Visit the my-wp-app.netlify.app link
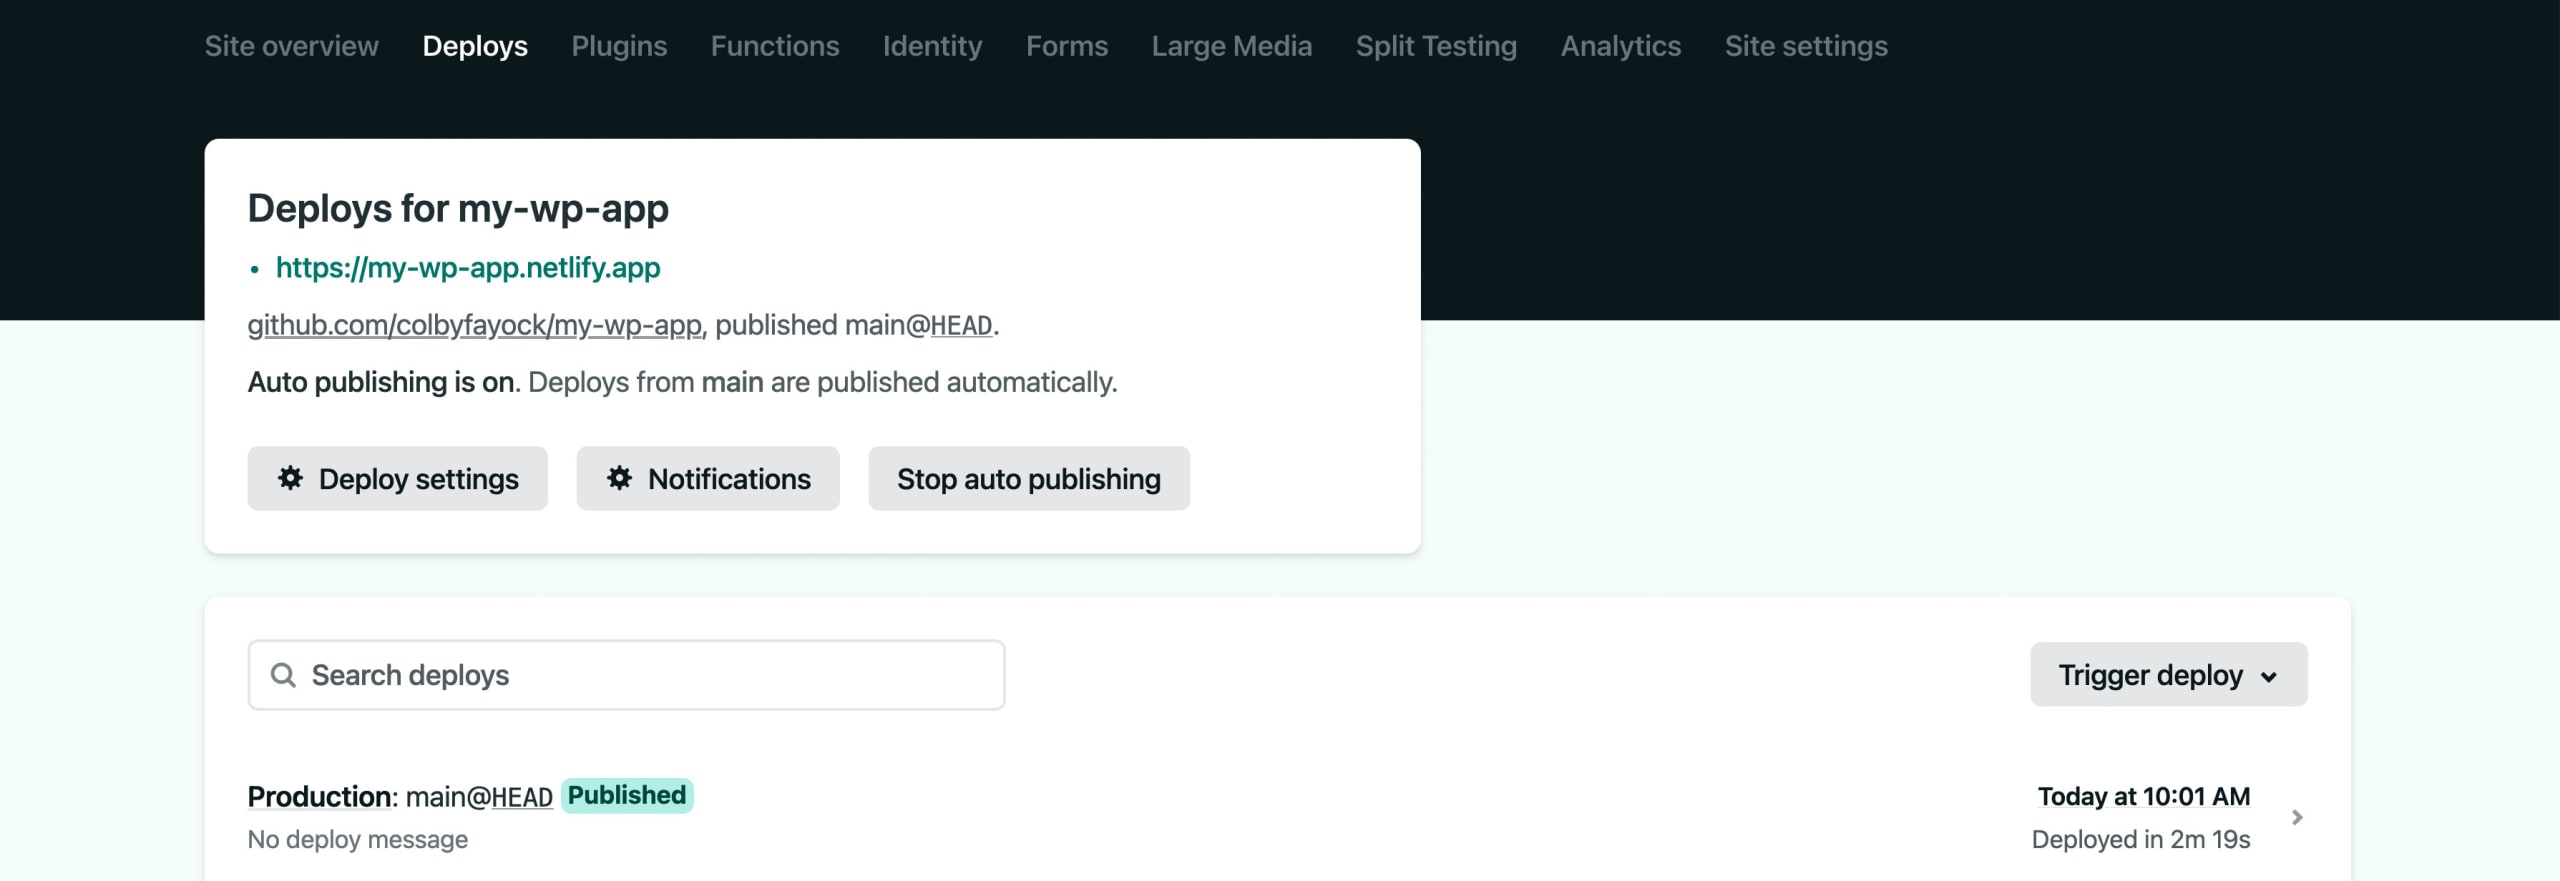The height and width of the screenshot is (881, 2560). click(x=468, y=268)
